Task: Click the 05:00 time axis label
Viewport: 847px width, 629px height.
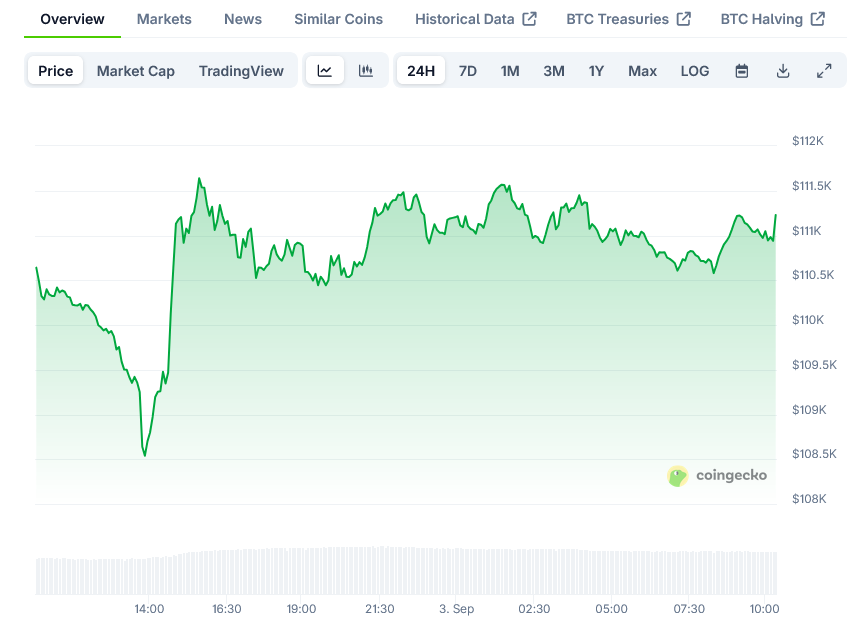Action: [611, 609]
